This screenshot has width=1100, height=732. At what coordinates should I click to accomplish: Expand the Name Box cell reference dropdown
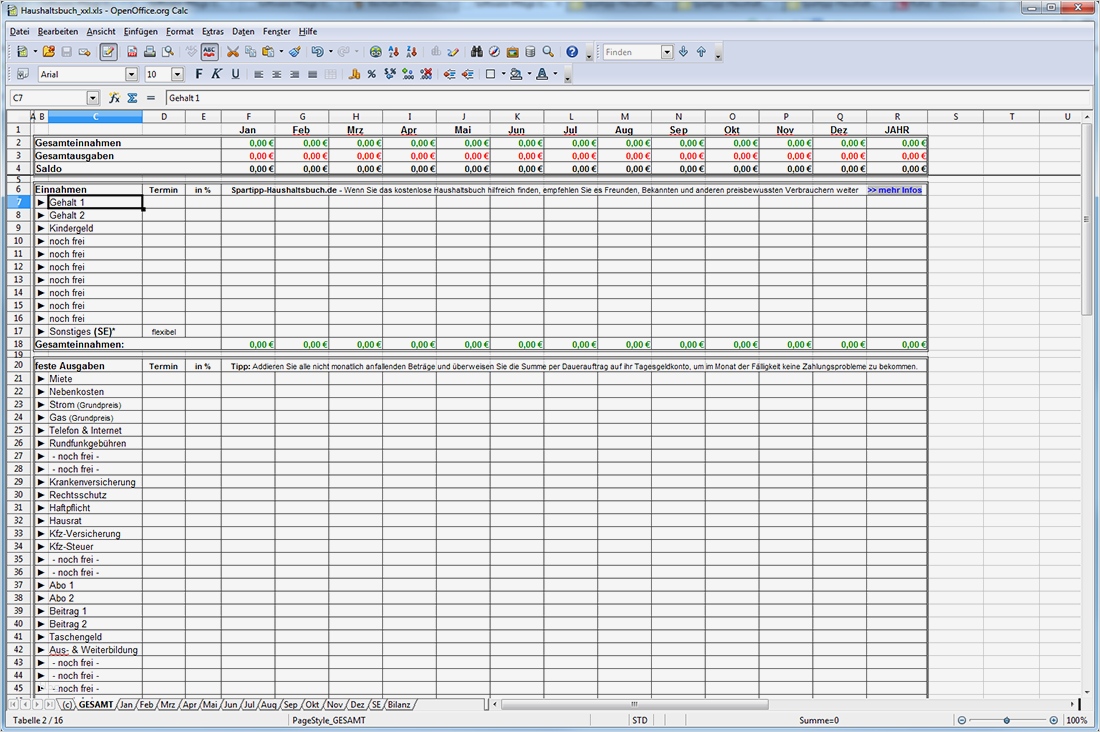click(93, 98)
